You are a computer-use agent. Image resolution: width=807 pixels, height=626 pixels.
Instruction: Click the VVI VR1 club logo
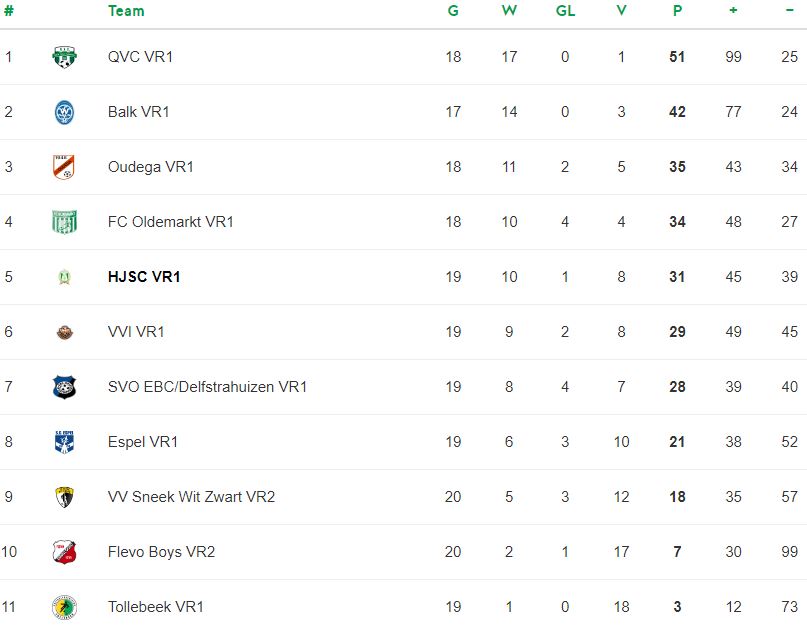64,333
